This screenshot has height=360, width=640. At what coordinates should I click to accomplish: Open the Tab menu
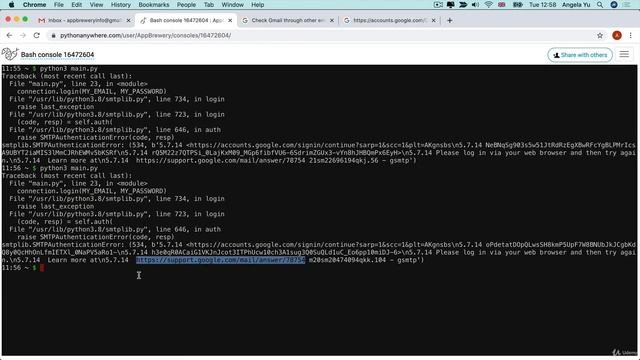(x=209, y=4)
